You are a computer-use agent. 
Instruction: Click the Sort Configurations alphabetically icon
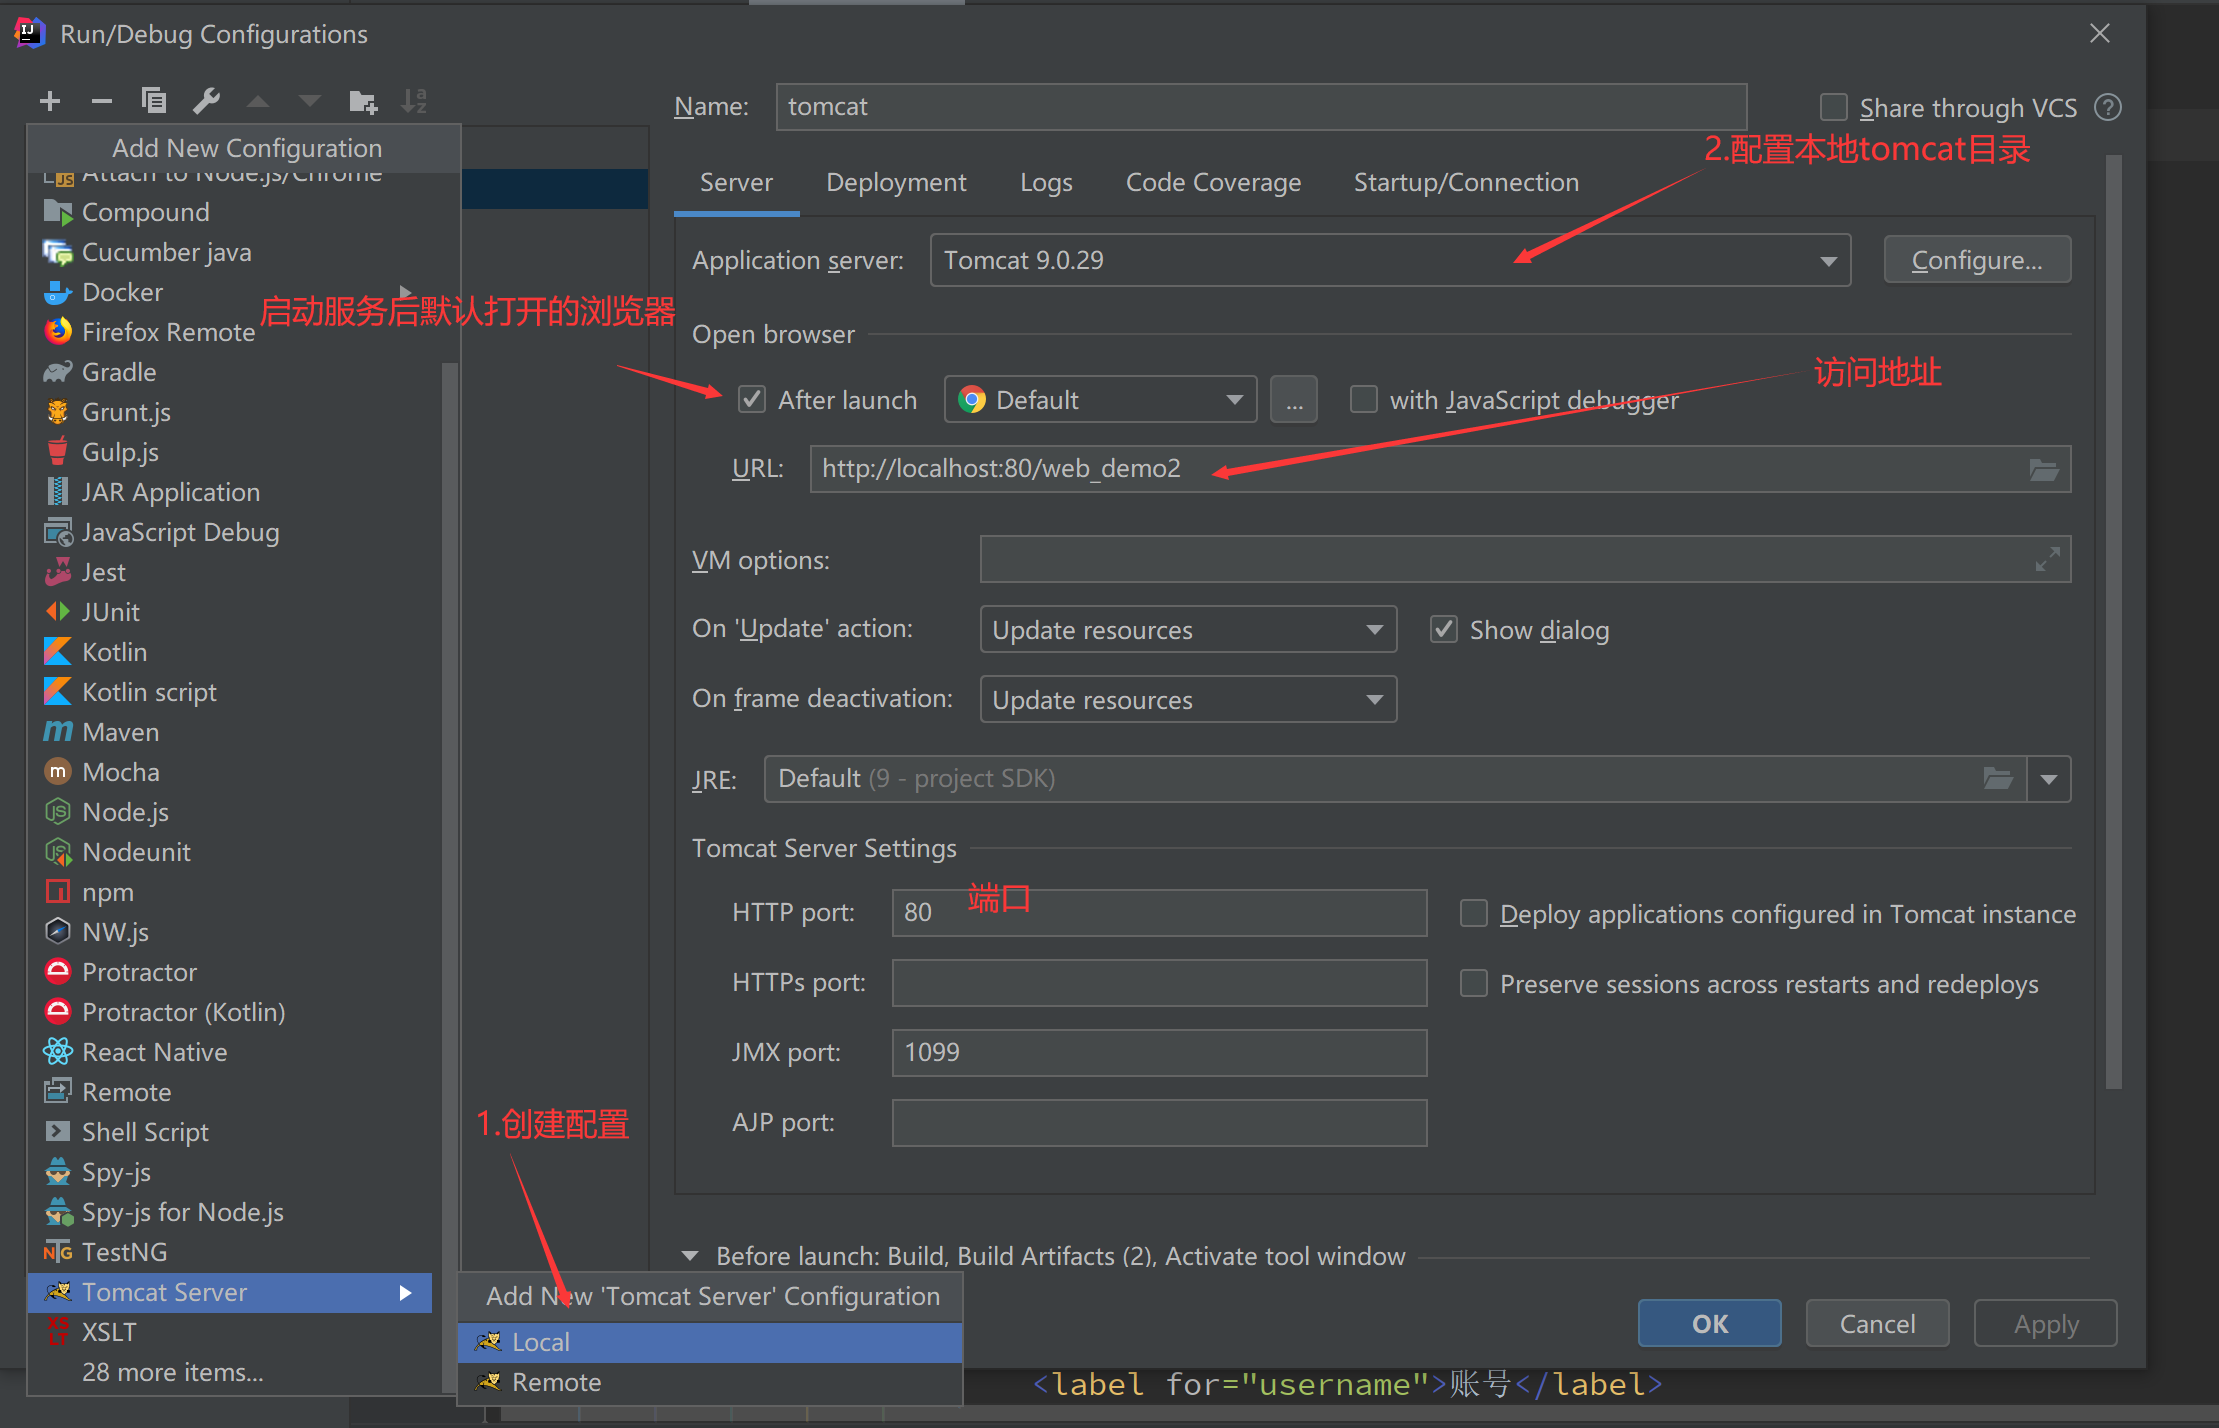(x=414, y=101)
